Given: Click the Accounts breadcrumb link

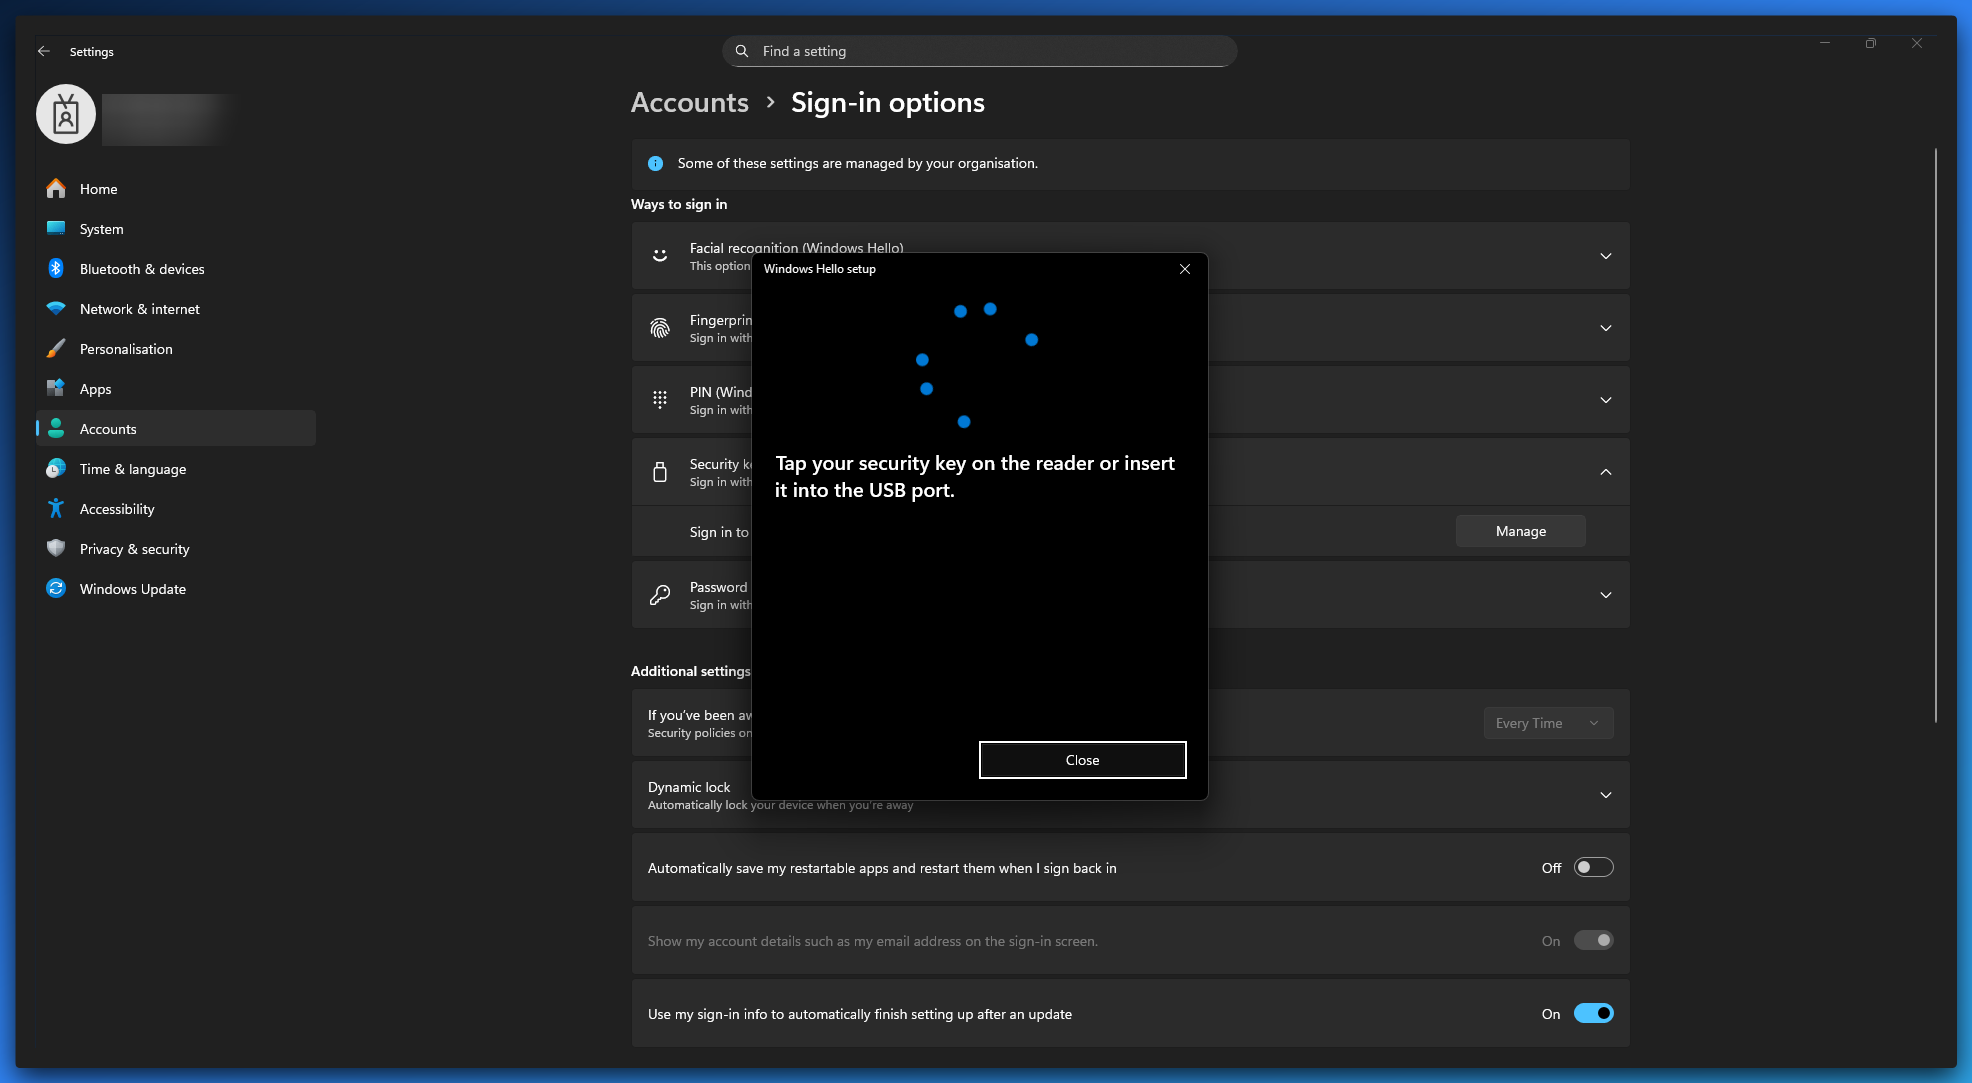Looking at the screenshot, I should click(689, 103).
